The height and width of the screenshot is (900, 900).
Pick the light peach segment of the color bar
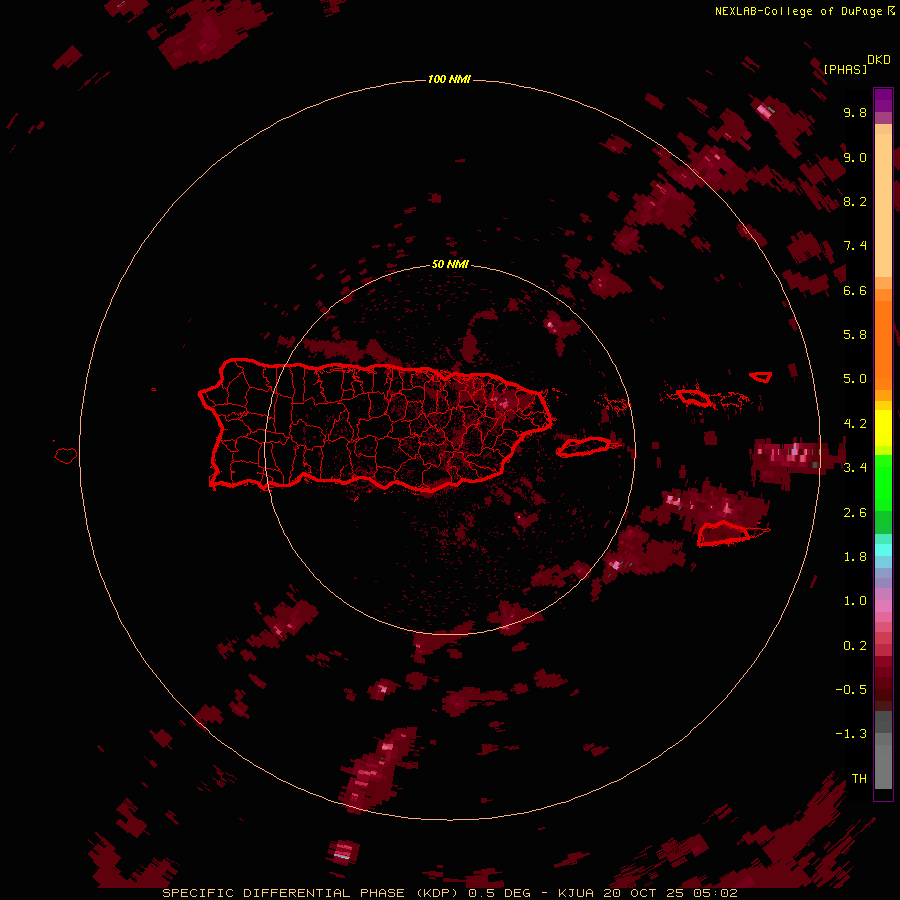(x=883, y=205)
